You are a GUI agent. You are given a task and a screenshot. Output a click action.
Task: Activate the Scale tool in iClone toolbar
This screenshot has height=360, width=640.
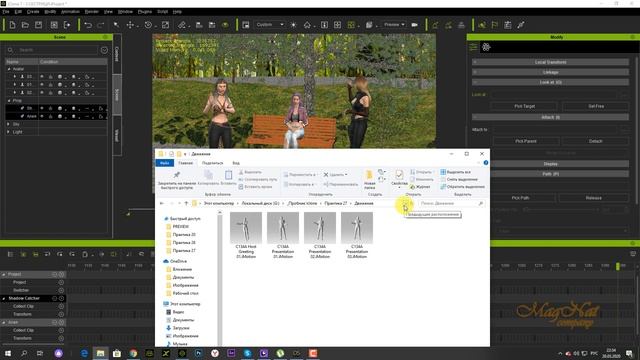click(165, 25)
